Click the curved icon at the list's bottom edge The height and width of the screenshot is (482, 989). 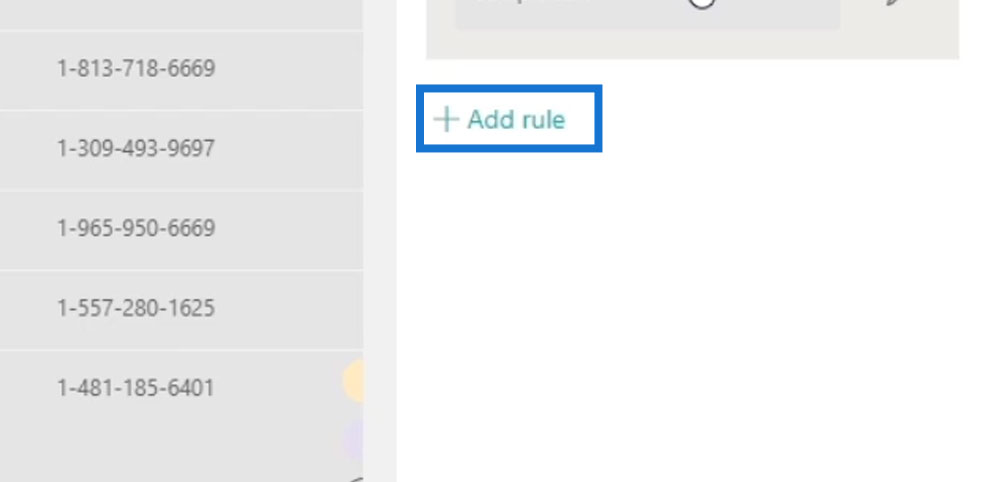click(356, 479)
